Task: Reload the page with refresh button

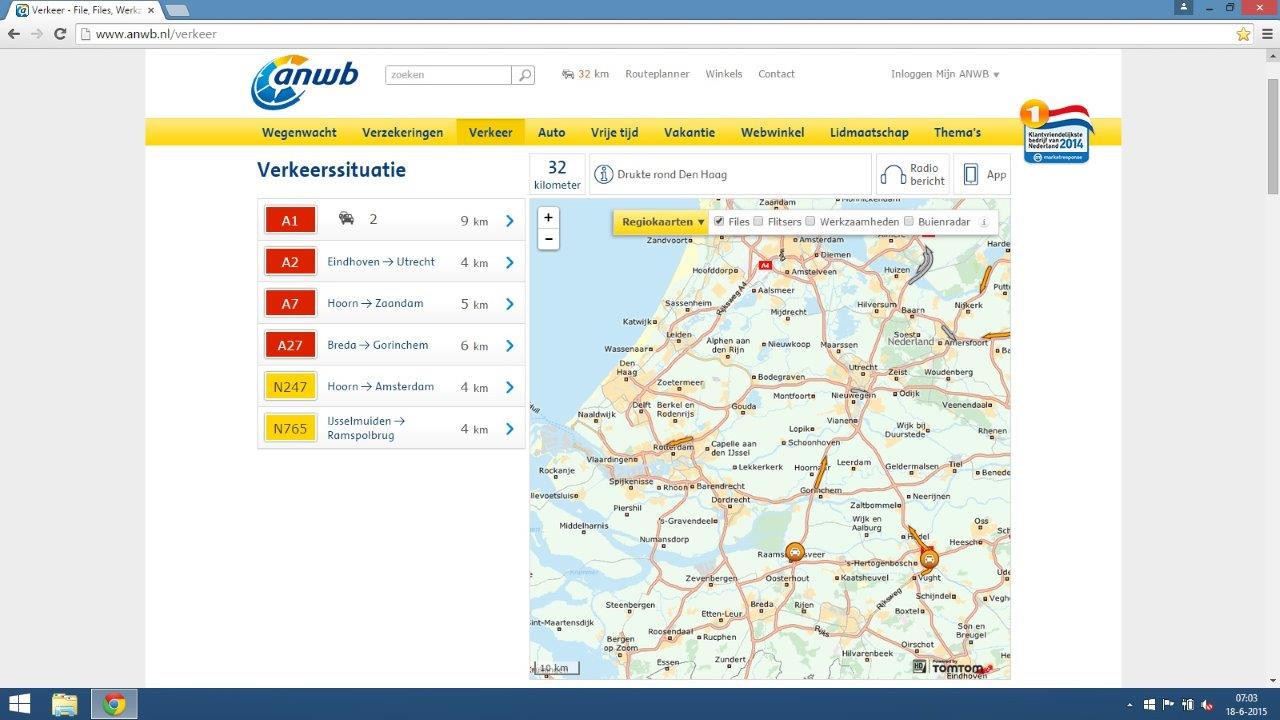Action: pos(60,34)
